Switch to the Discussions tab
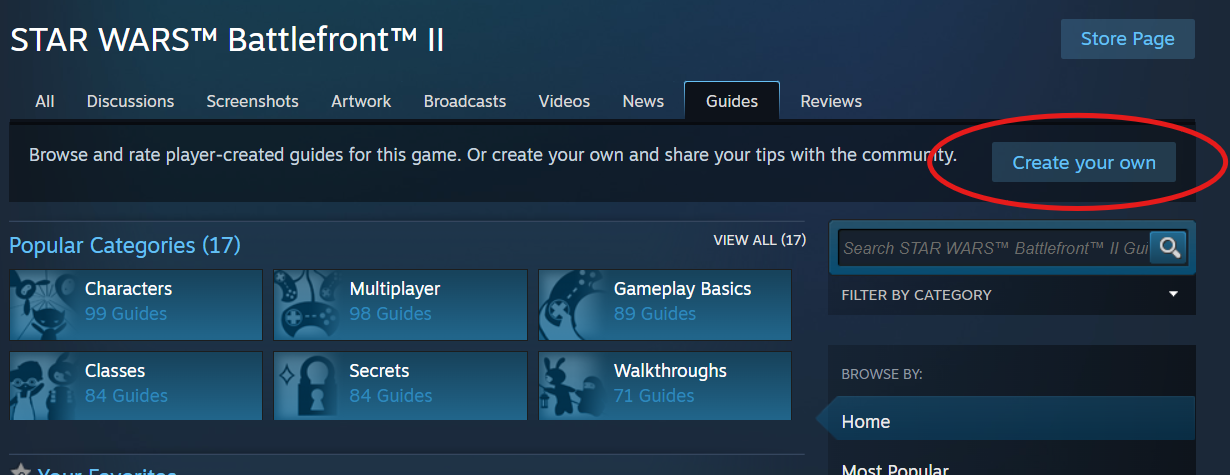The width and height of the screenshot is (1230, 475). click(x=130, y=101)
